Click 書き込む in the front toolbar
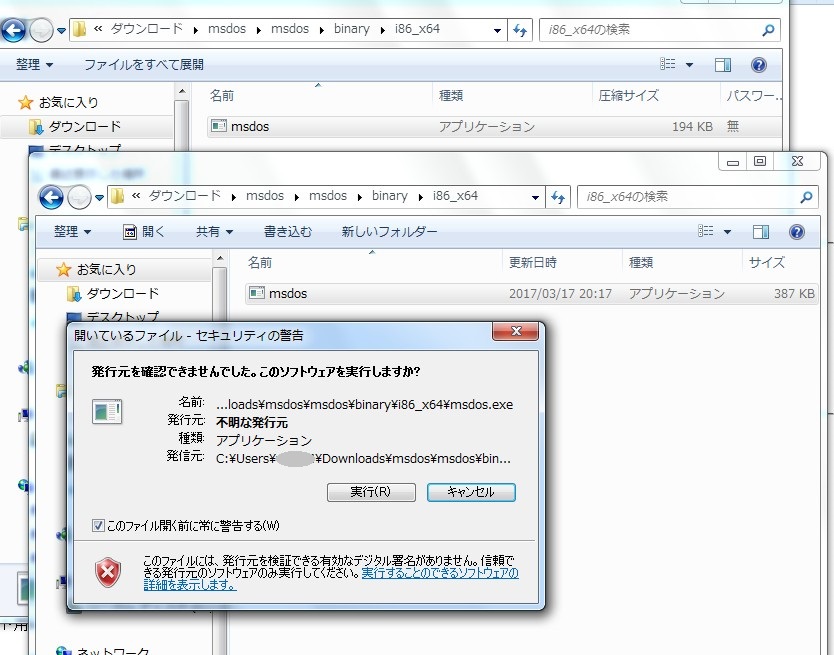834x655 pixels. 288,231
